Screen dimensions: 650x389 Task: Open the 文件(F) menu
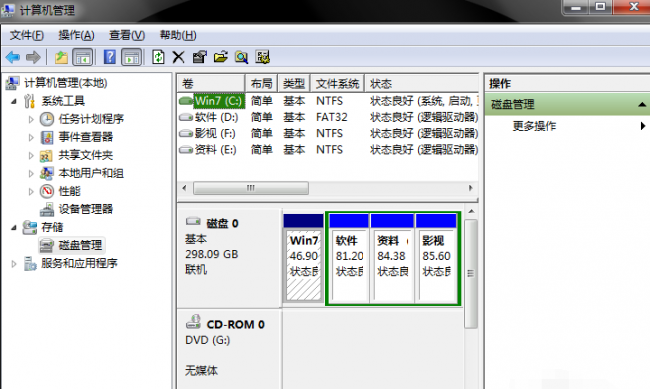tap(27, 35)
